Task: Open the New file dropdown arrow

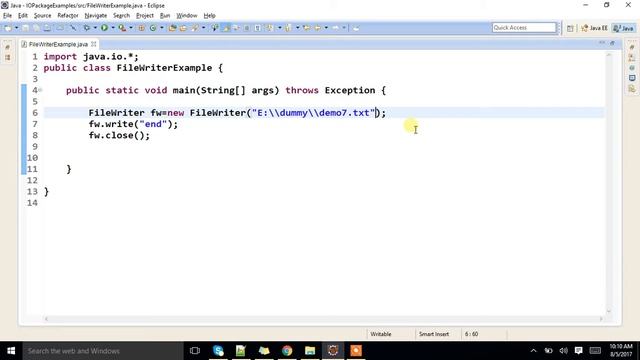Action: tap(16, 28)
